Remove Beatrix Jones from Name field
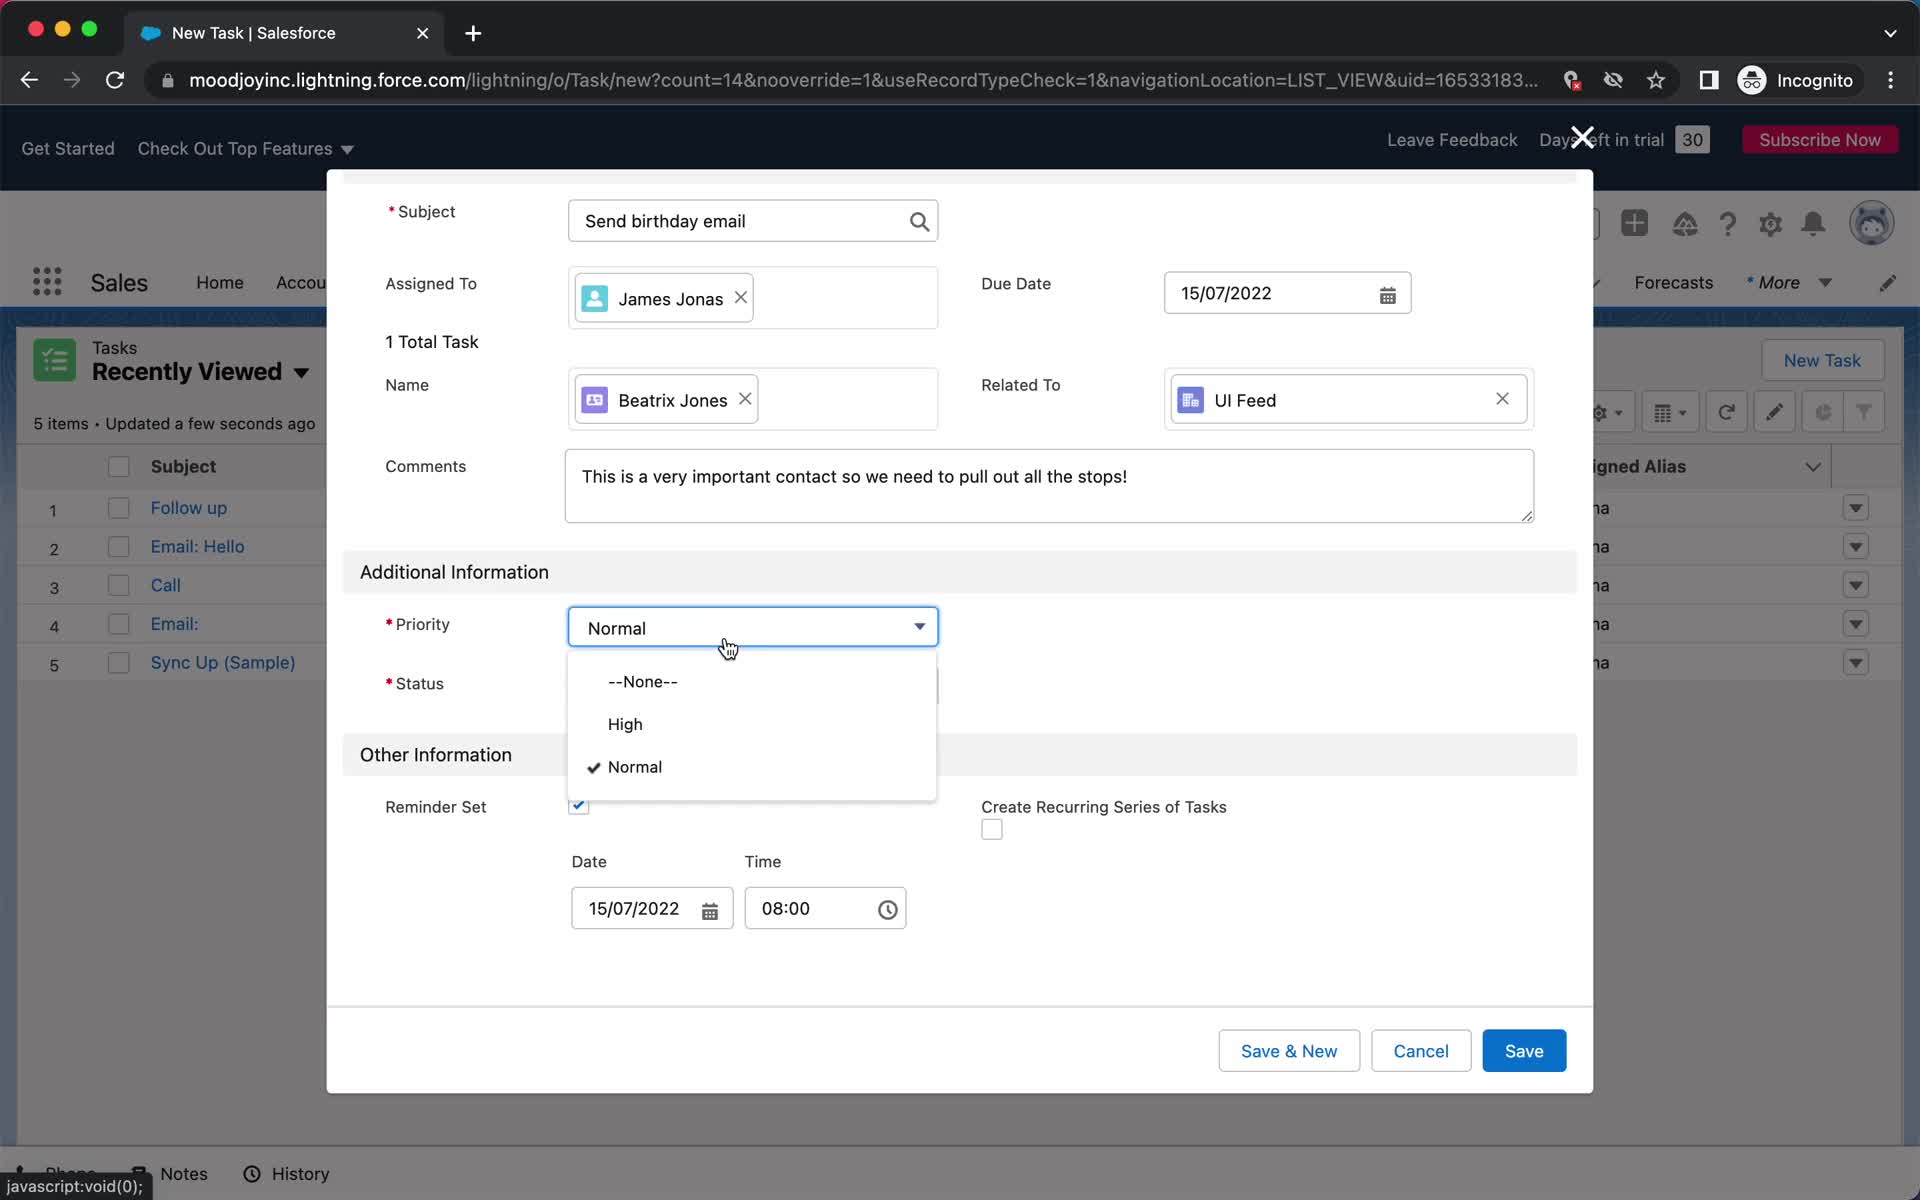This screenshot has width=1920, height=1200. 745,399
